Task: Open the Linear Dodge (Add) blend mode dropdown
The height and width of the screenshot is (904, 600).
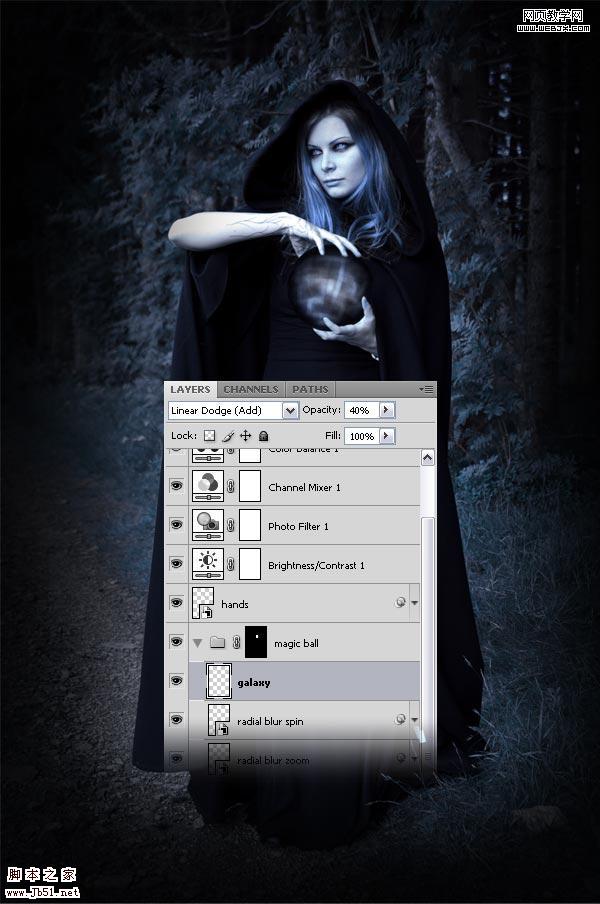Action: pyautogui.click(x=290, y=410)
